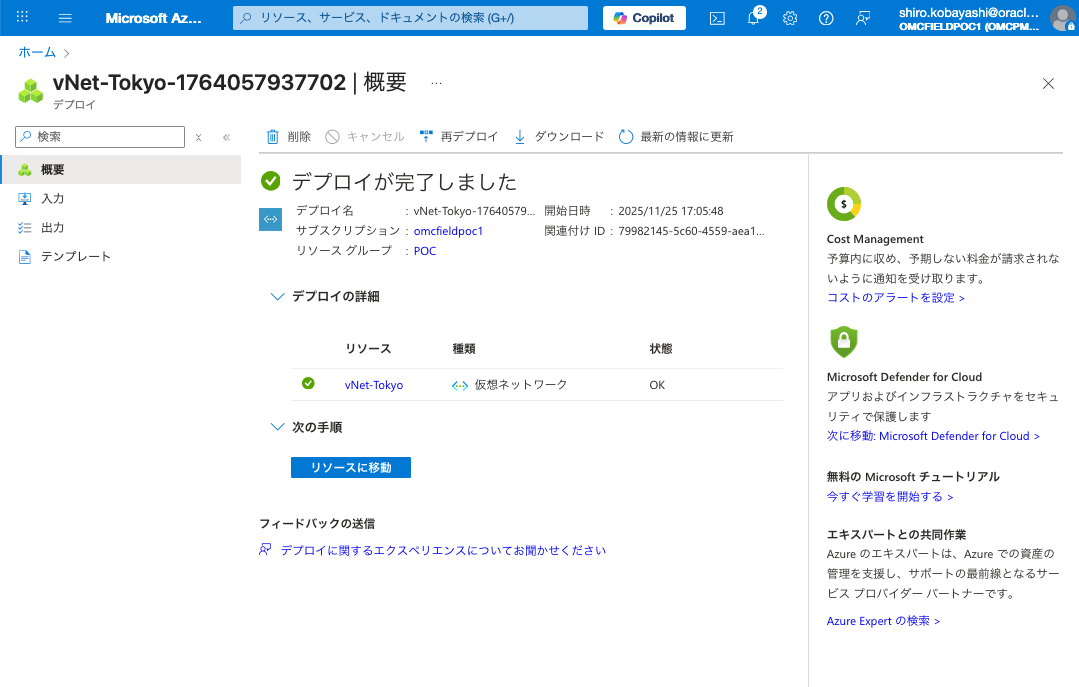Click the デプロイ名 value vNet-Tokyo-17640579...
The width and height of the screenshot is (1079, 687).
[x=474, y=211]
